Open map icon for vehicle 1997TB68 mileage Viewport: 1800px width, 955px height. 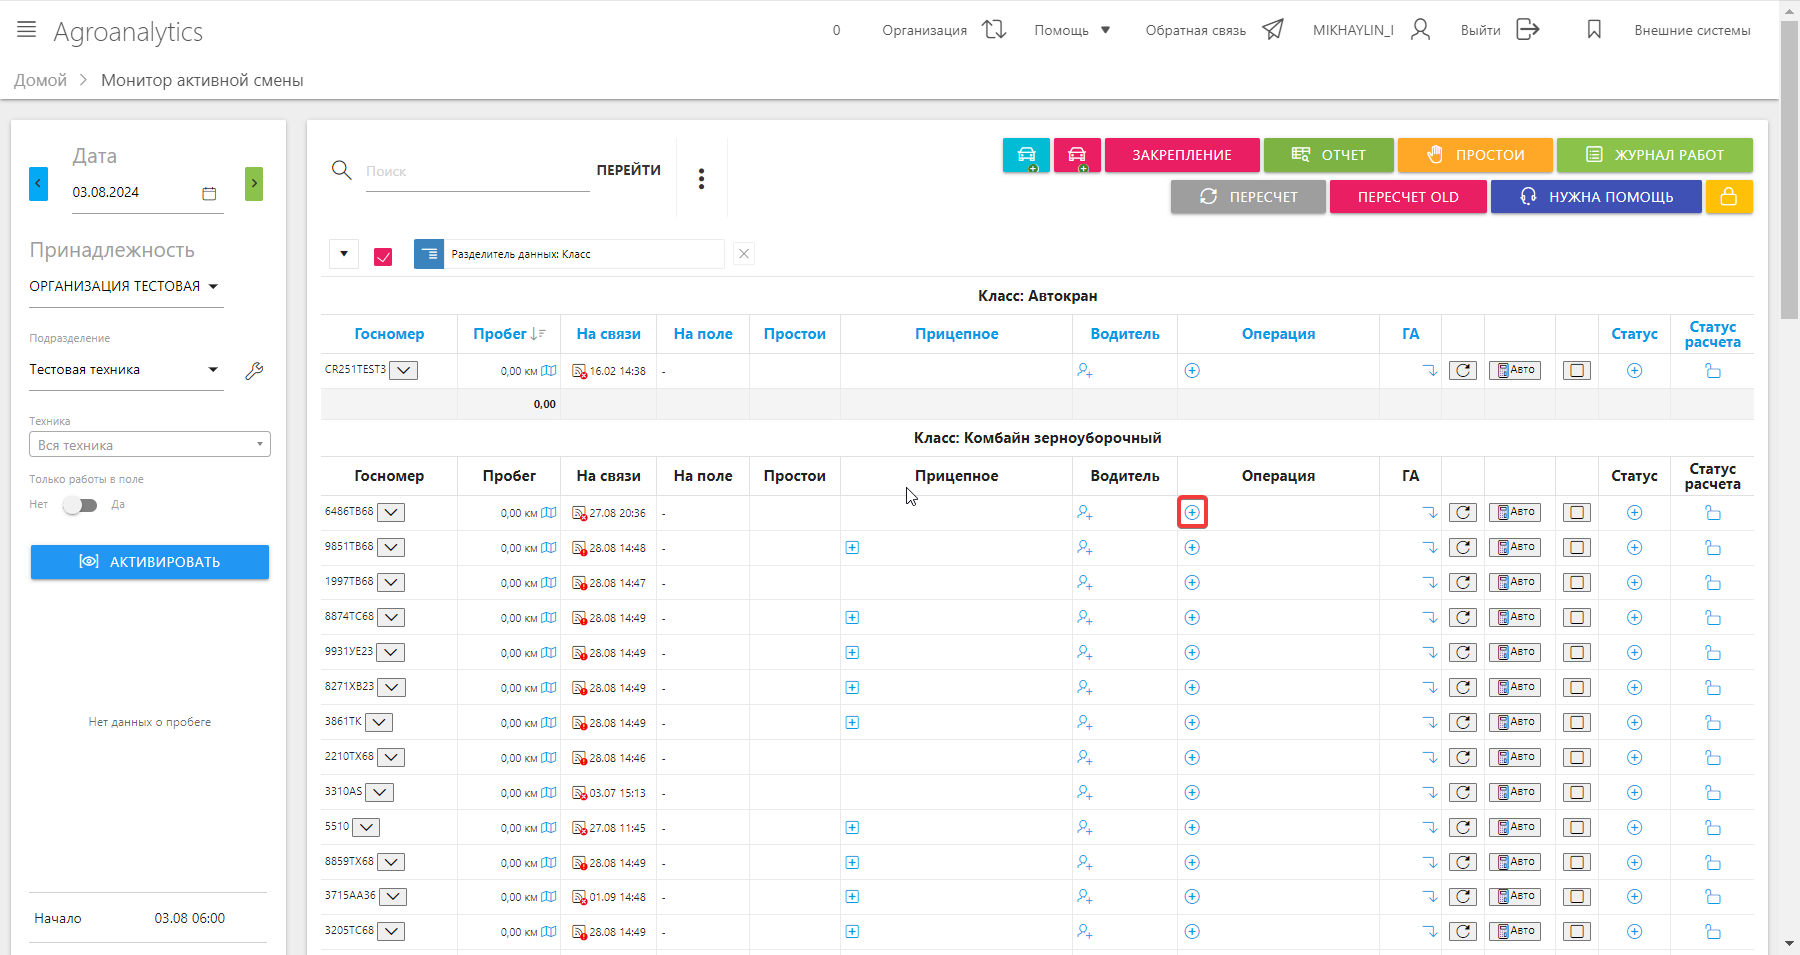click(549, 583)
